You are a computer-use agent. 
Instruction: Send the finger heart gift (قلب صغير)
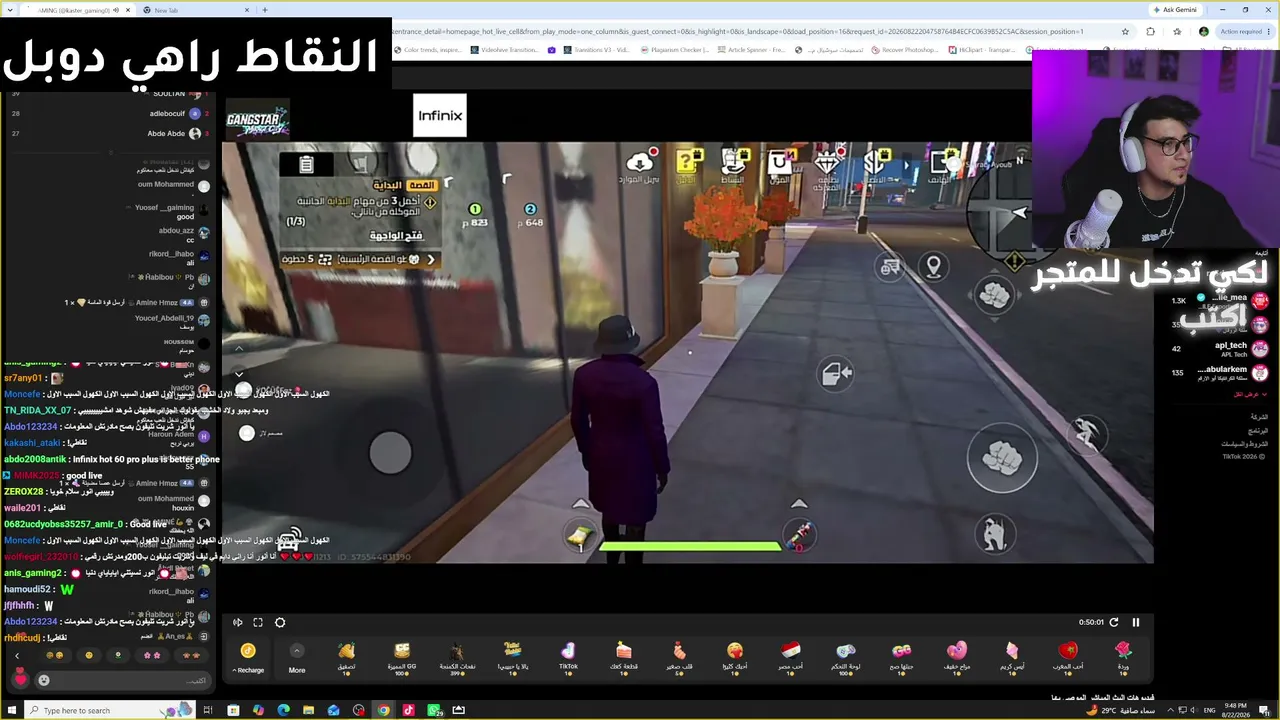click(x=679, y=657)
